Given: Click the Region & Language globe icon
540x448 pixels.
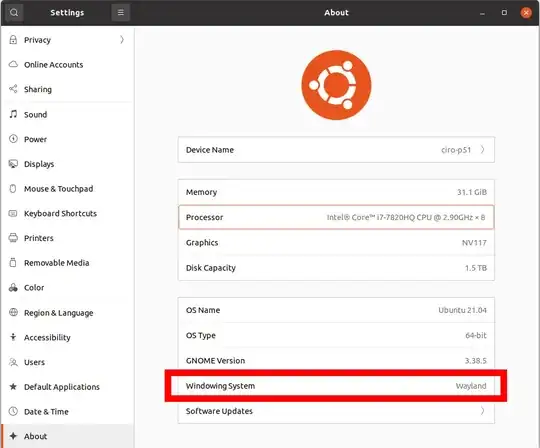Looking at the screenshot, I should [13, 312].
